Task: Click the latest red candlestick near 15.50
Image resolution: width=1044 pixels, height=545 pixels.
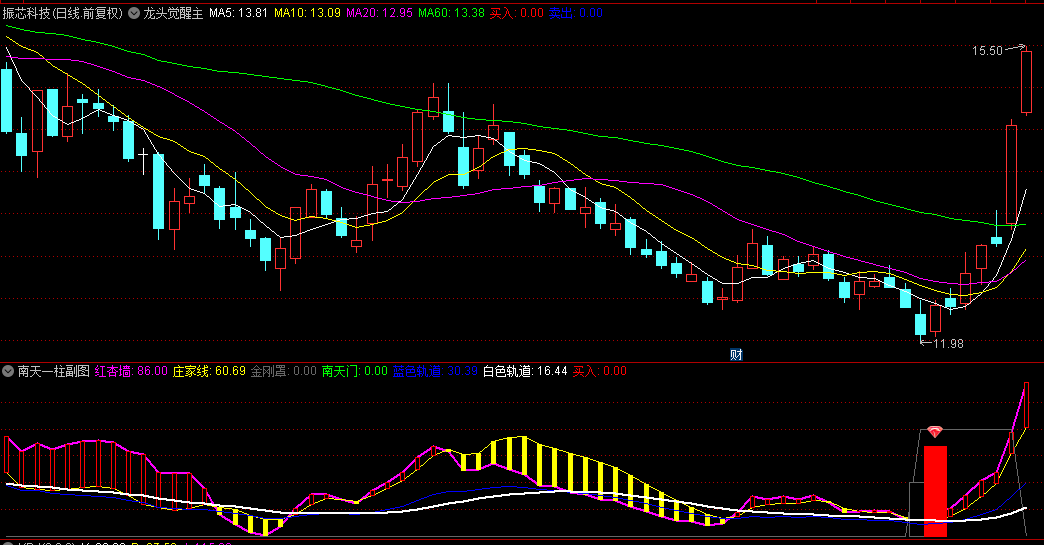Action: pyautogui.click(x=1026, y=82)
